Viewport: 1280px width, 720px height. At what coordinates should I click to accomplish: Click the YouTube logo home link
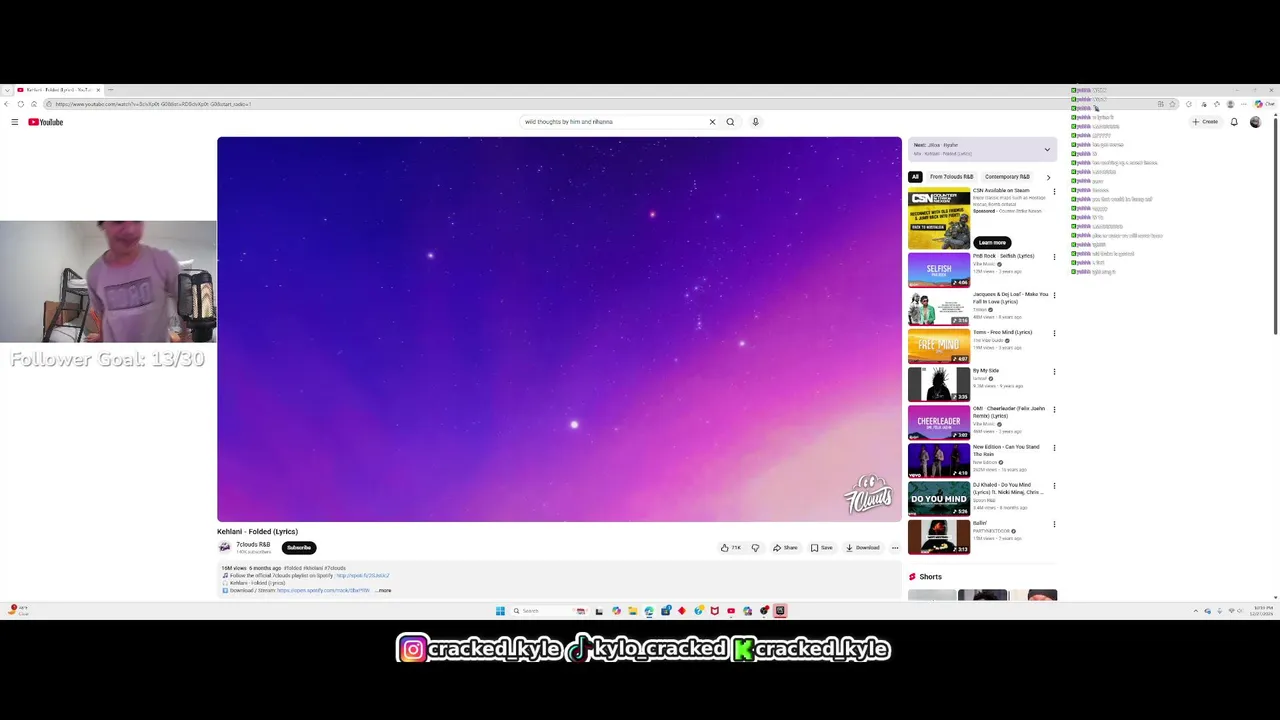point(46,122)
